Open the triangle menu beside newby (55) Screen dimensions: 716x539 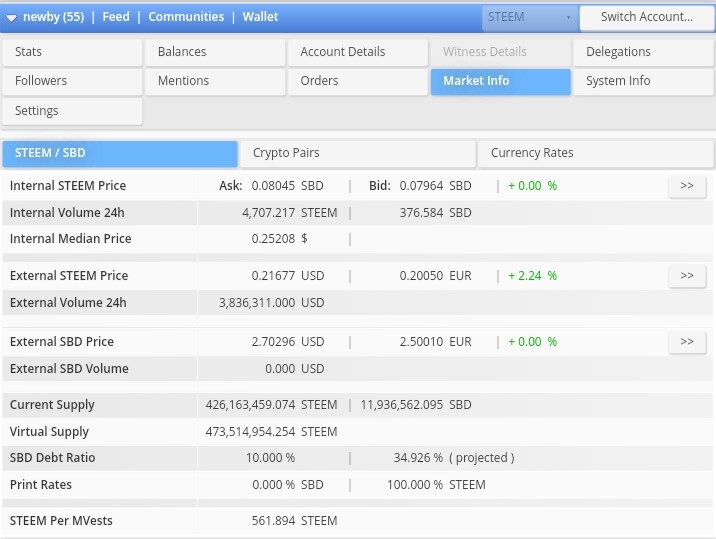pos(11,18)
